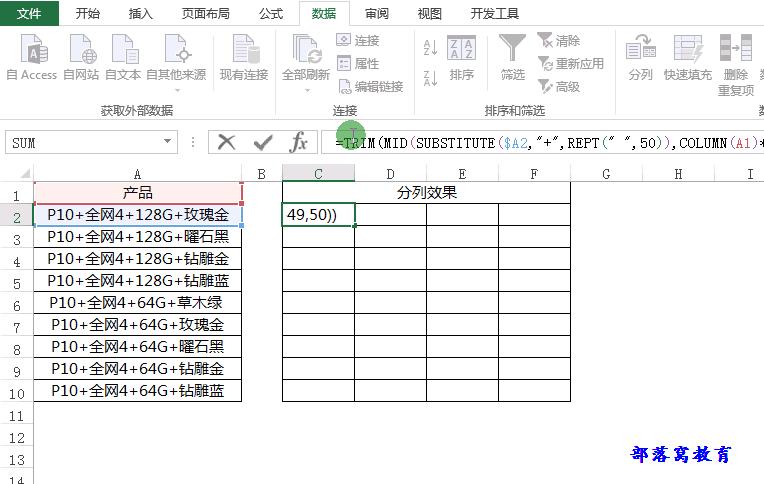Open 自其他来源 data source dropdown
764x484 pixels.
tap(176, 62)
